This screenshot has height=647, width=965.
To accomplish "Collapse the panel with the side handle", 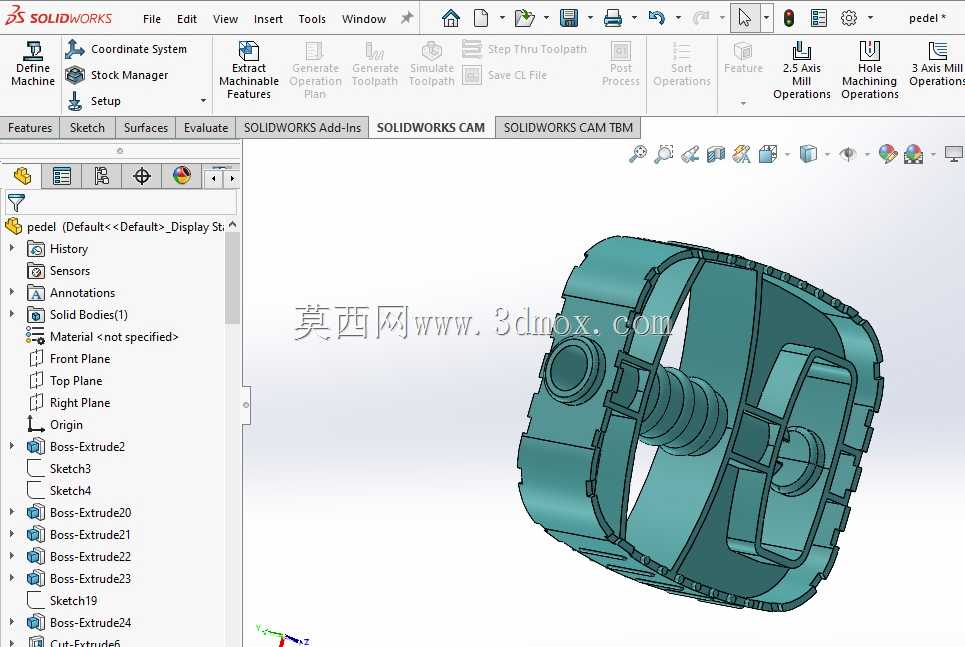I will tap(246, 405).
